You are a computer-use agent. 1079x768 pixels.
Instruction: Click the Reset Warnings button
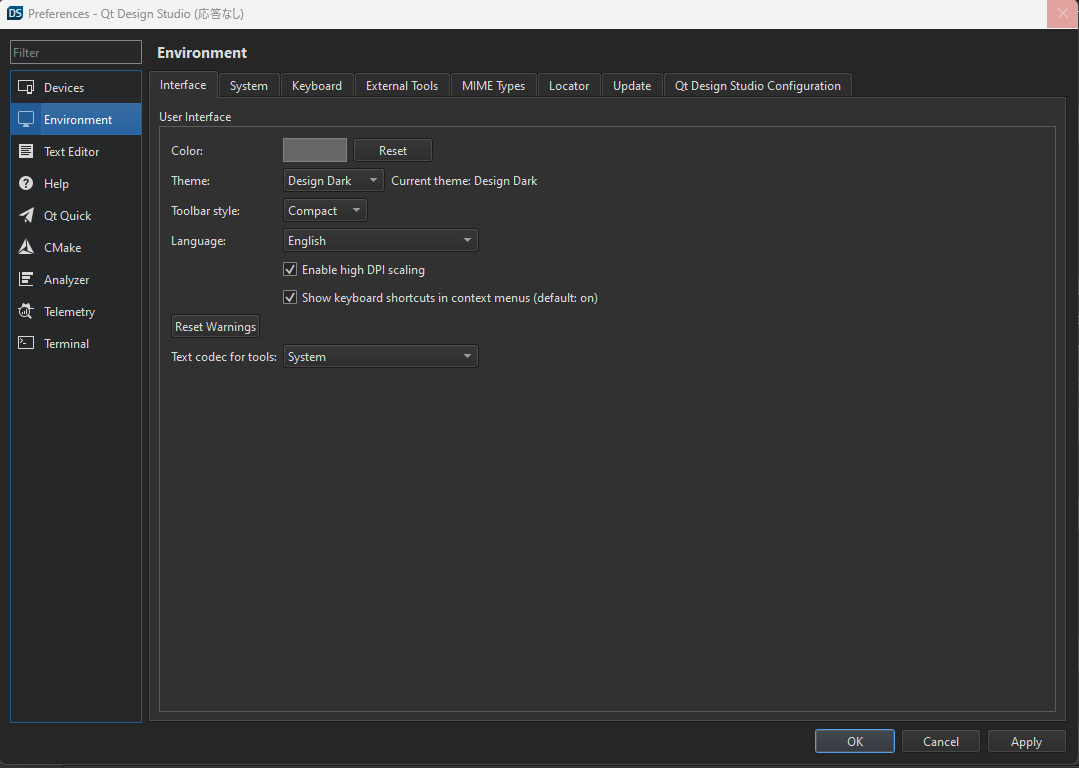tap(215, 326)
